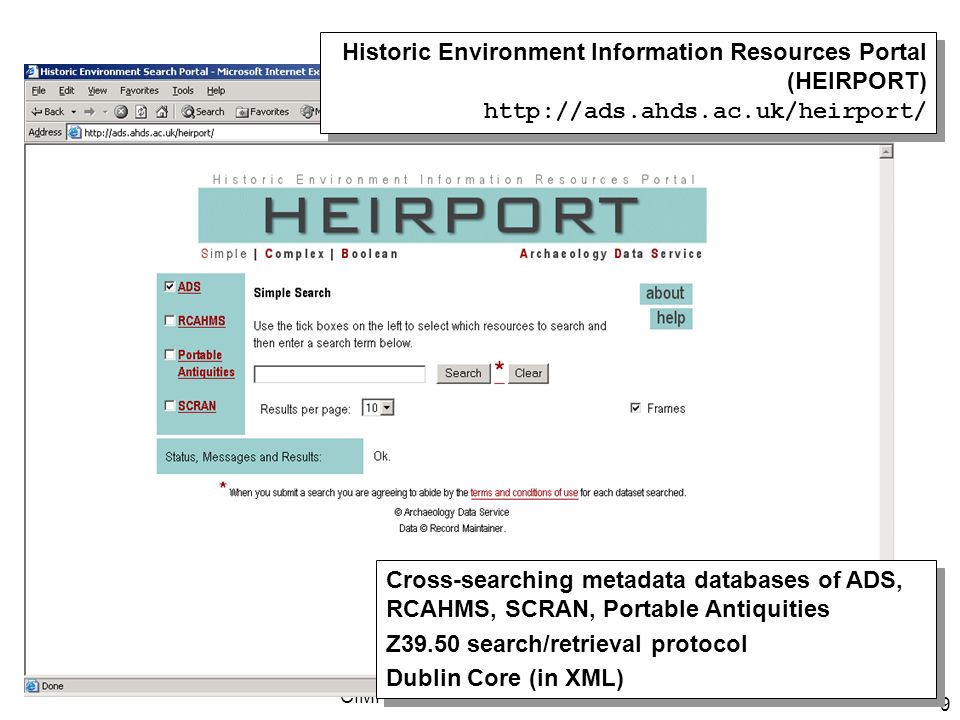Untick the ADS resource checkbox
The image size is (960, 720).
(169, 286)
